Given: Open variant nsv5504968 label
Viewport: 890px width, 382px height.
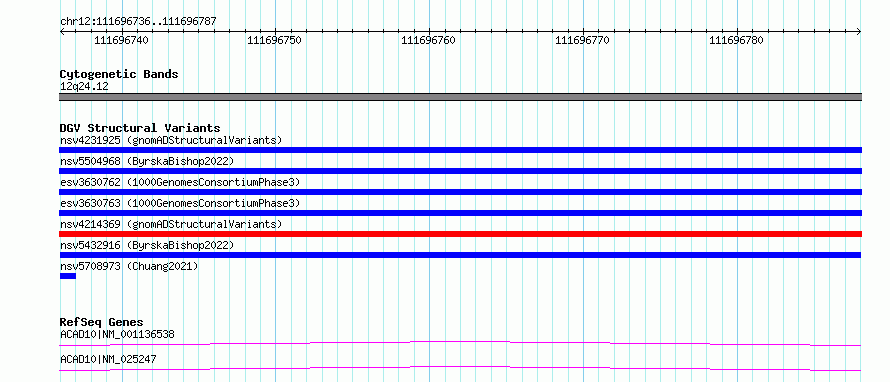Looking at the screenshot, I should (147, 161).
